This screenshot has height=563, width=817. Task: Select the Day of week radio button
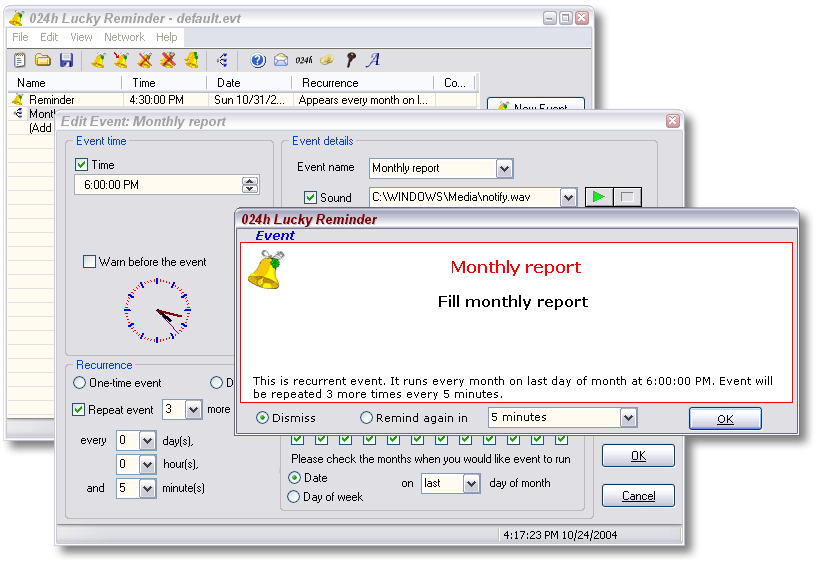pos(293,497)
